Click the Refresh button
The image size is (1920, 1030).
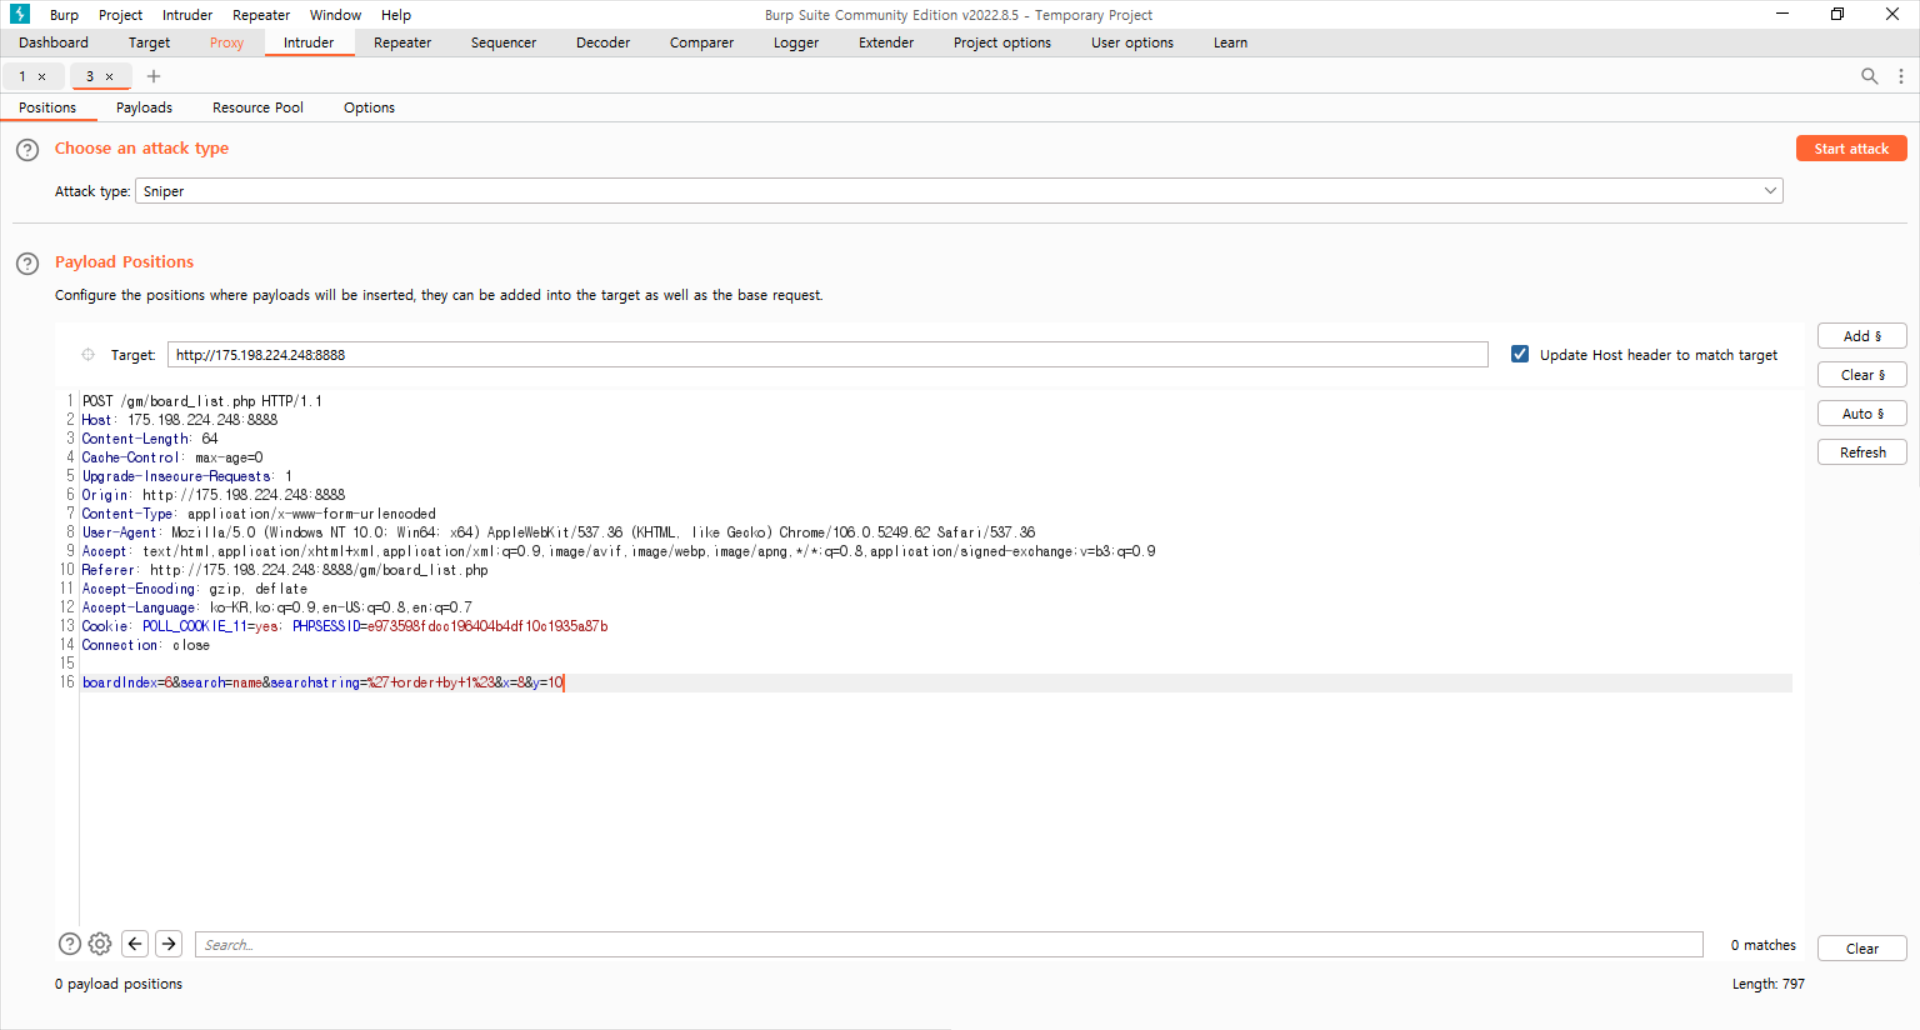(1862, 453)
